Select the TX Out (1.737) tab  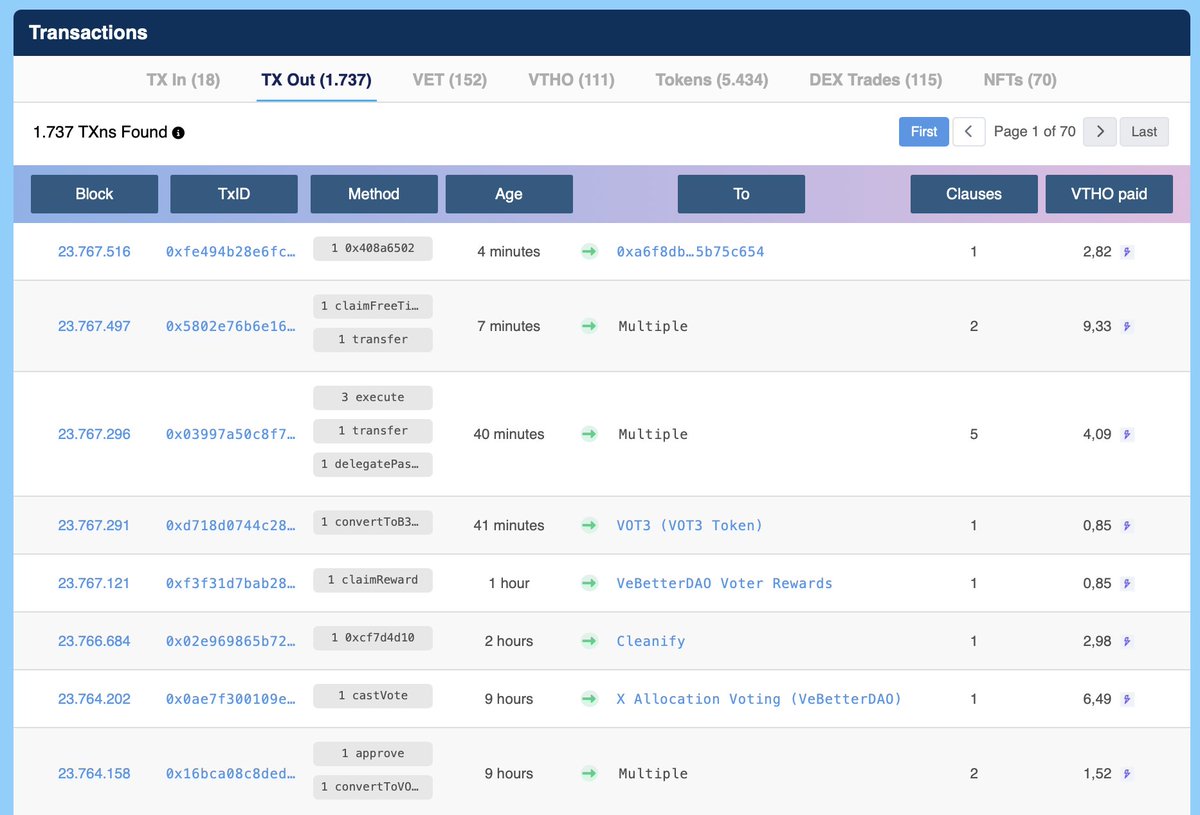pos(316,79)
